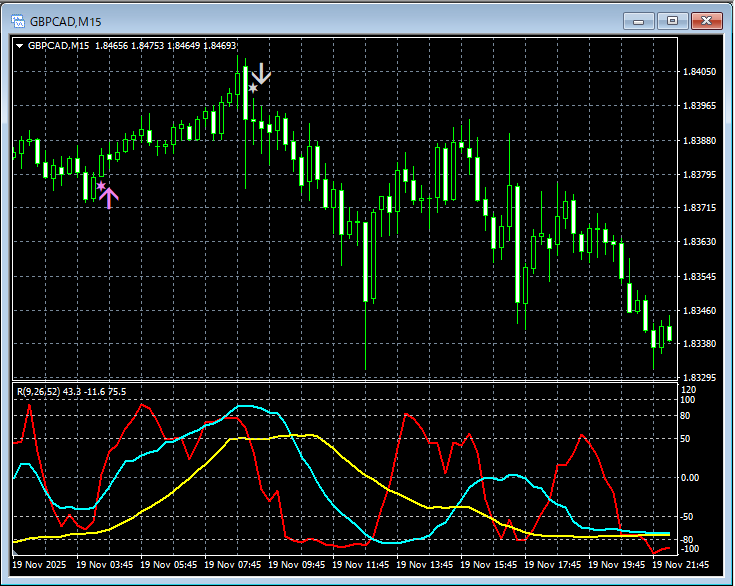Viewport: 735px width, 586px height.
Task: Click the pink up-arrow buy signal
Action: coord(109,198)
